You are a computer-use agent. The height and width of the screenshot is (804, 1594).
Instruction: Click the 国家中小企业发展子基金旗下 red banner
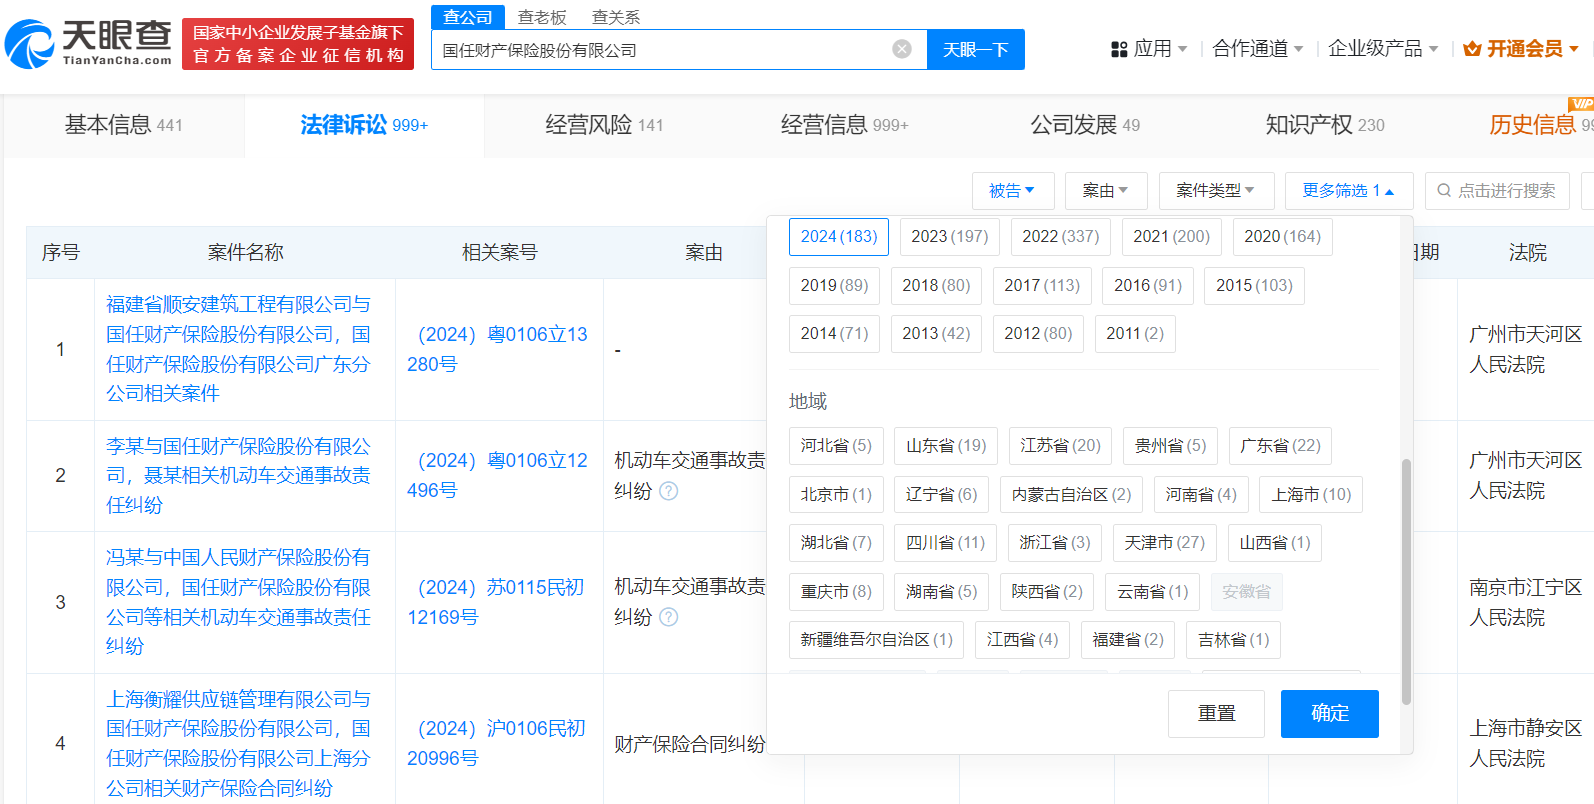[298, 44]
